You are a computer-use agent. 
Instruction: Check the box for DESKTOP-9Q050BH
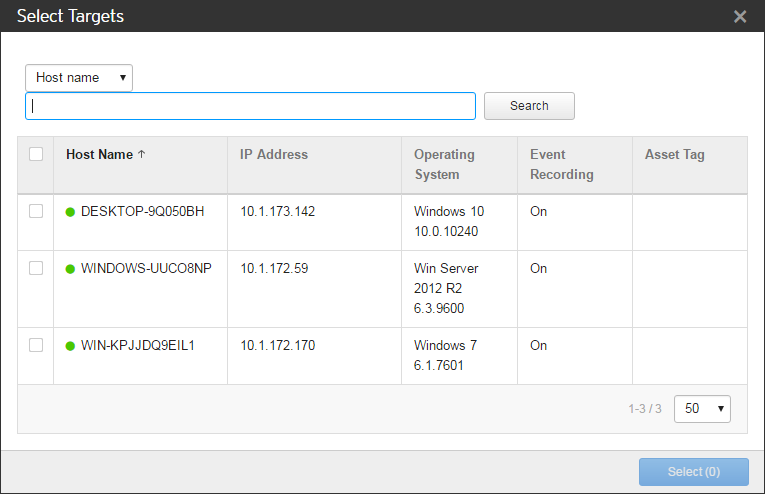[x=36, y=211]
